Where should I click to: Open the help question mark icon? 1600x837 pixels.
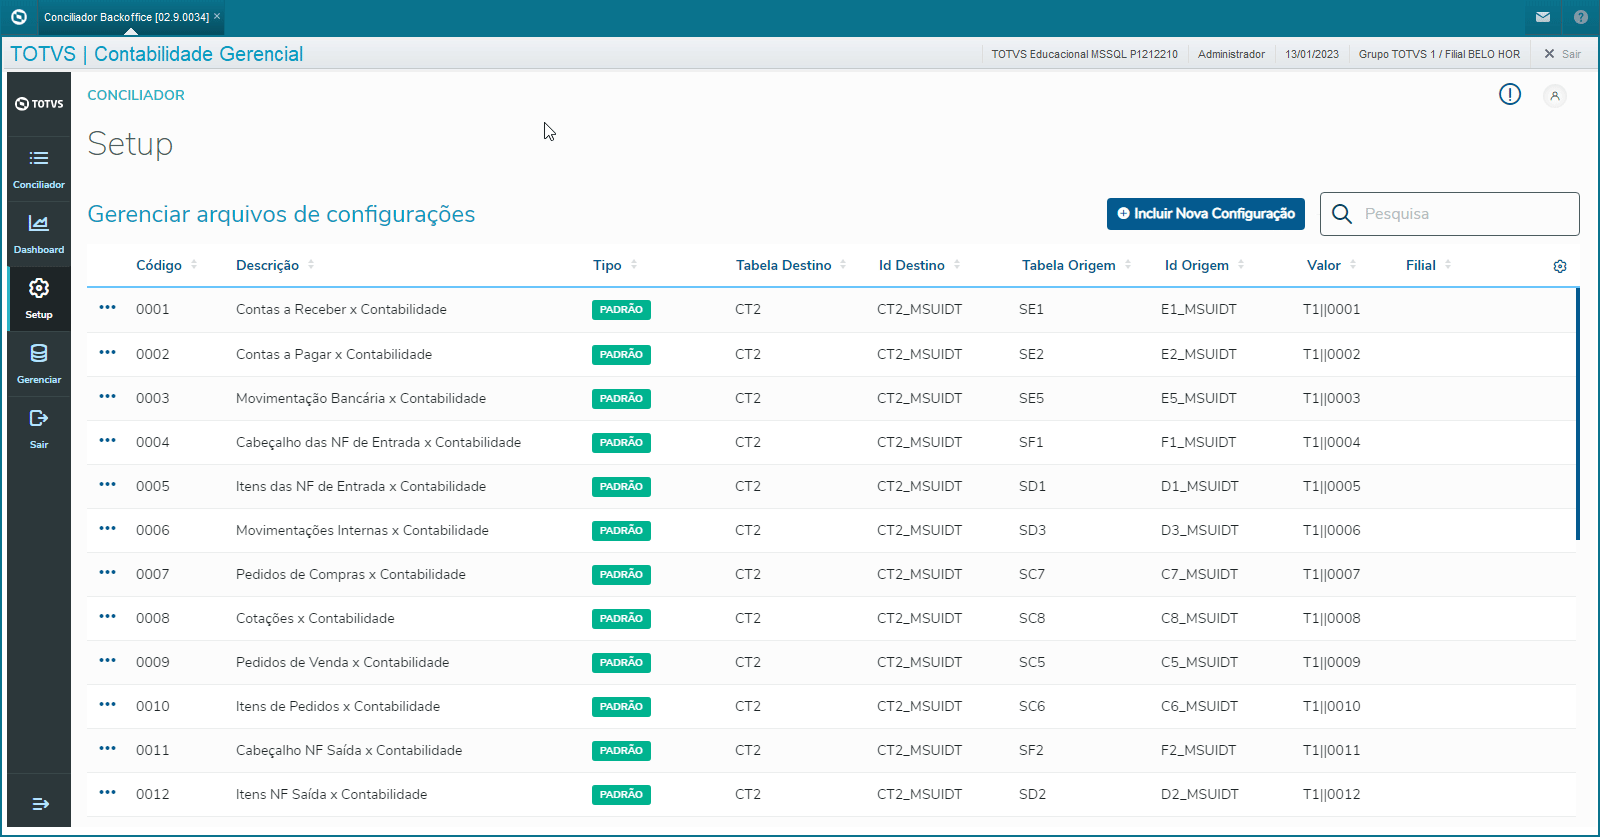tap(1581, 17)
